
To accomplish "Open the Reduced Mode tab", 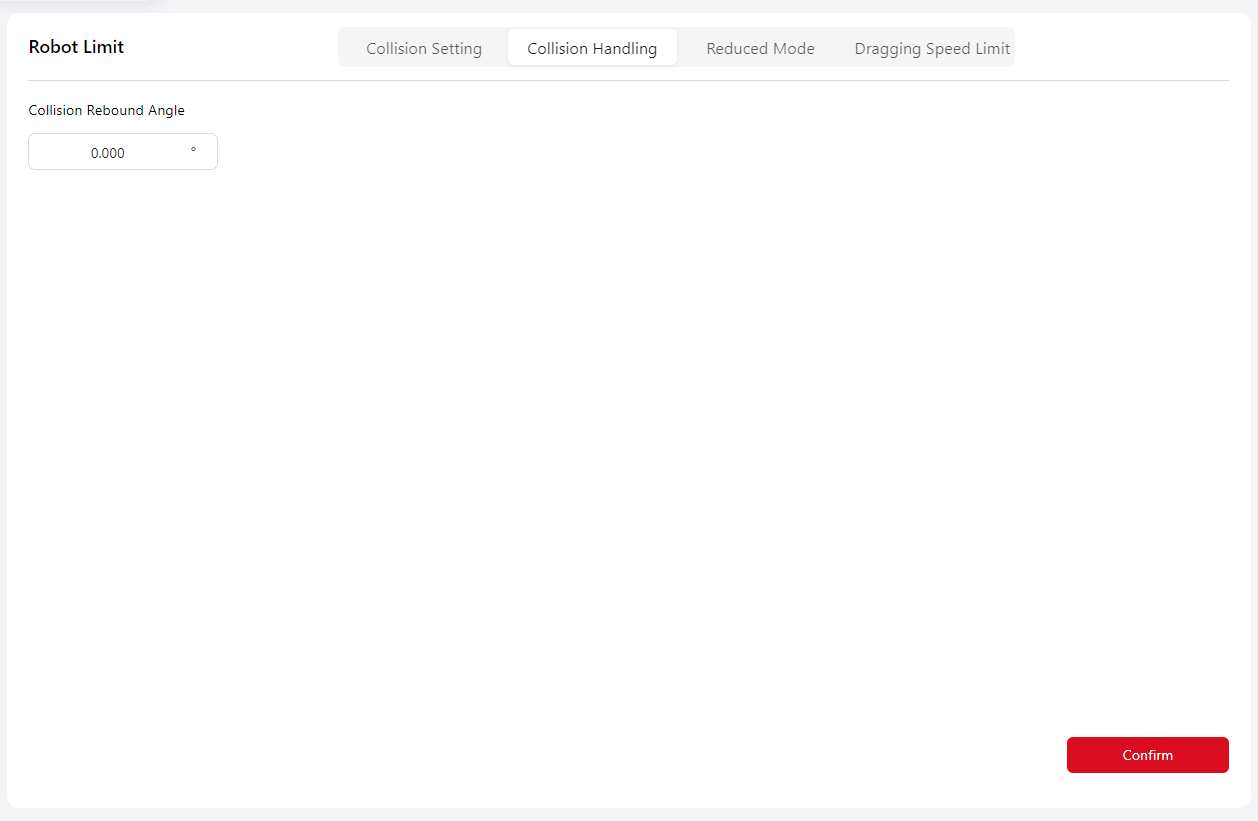I will point(760,48).
